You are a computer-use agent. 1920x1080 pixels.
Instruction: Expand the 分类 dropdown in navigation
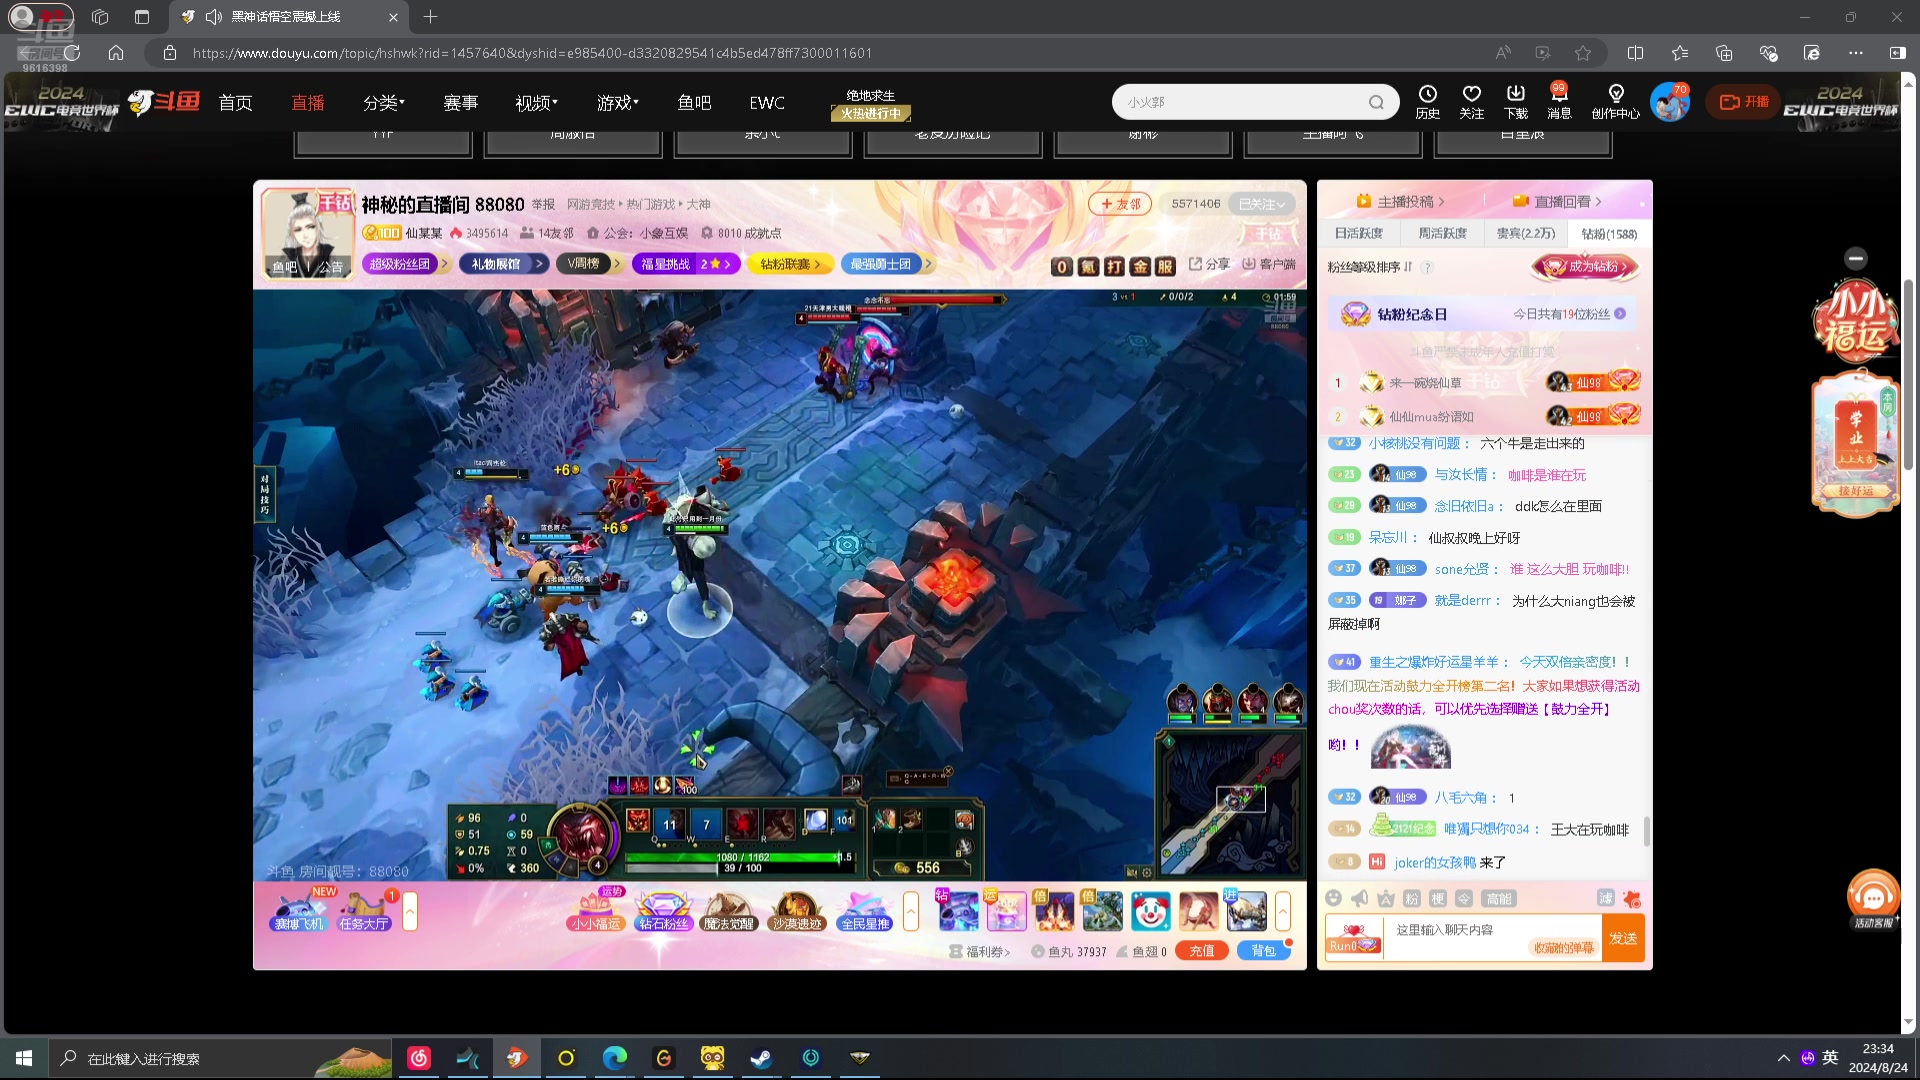384,103
